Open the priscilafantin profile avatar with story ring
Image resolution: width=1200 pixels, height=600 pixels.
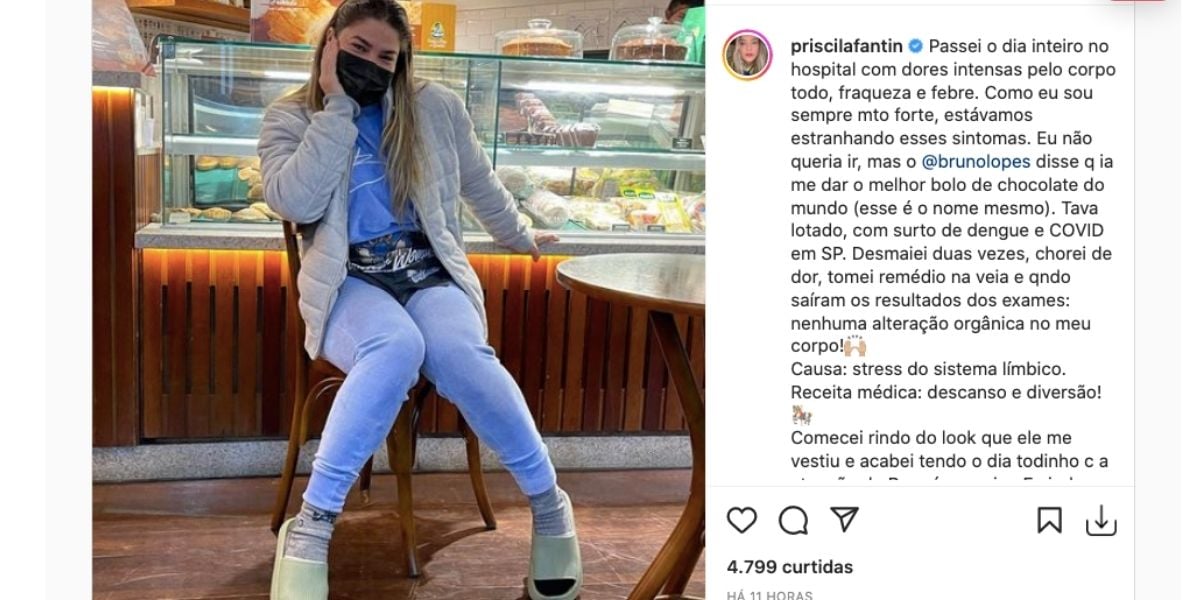point(747,55)
